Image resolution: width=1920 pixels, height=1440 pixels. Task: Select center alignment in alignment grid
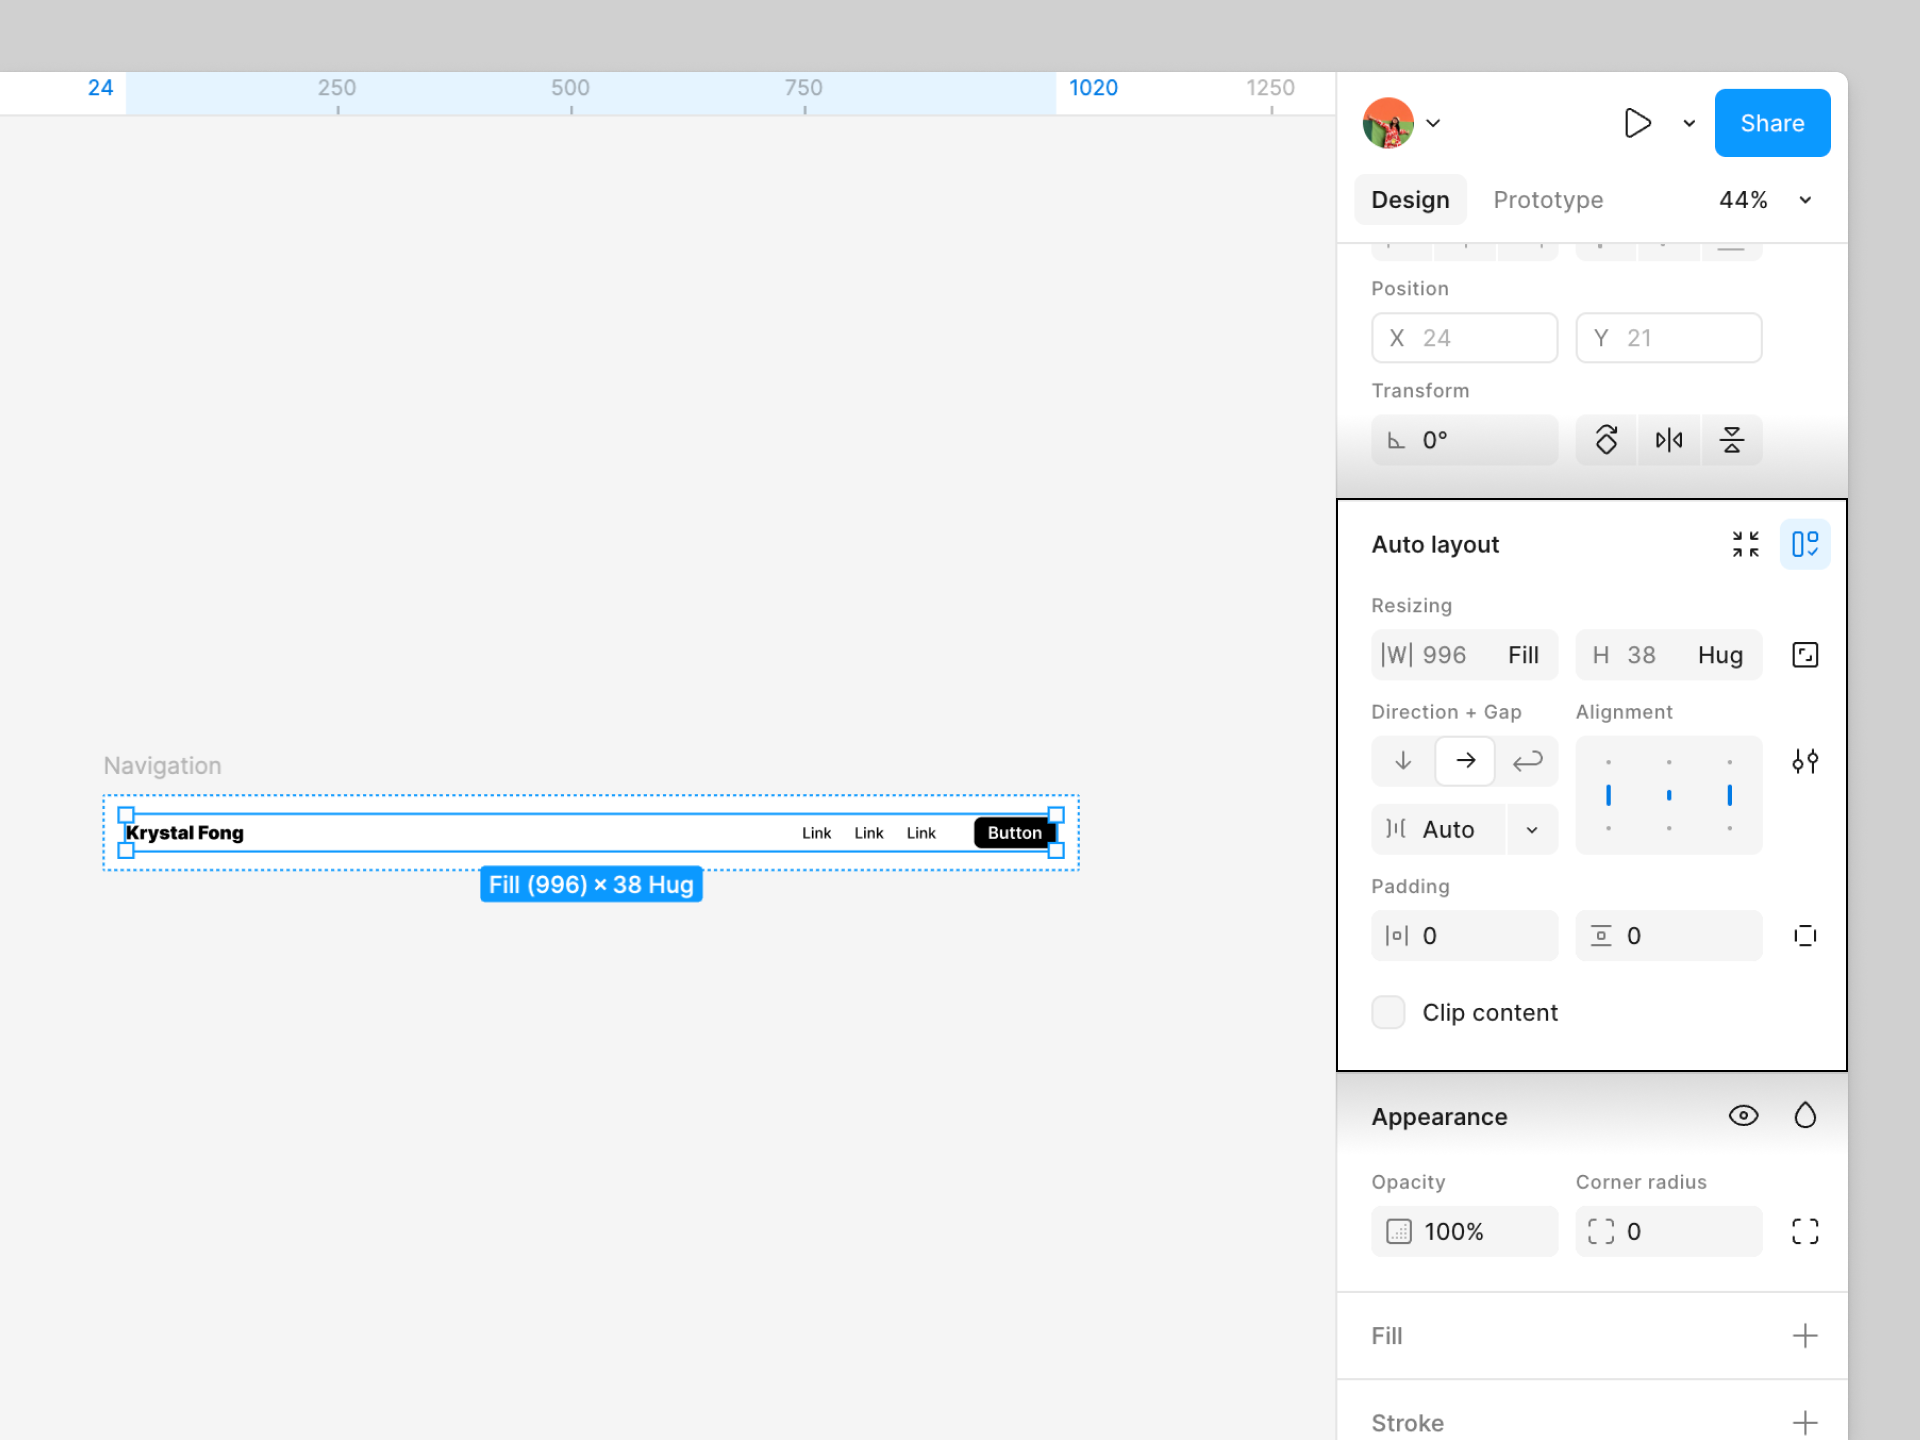click(x=1669, y=795)
